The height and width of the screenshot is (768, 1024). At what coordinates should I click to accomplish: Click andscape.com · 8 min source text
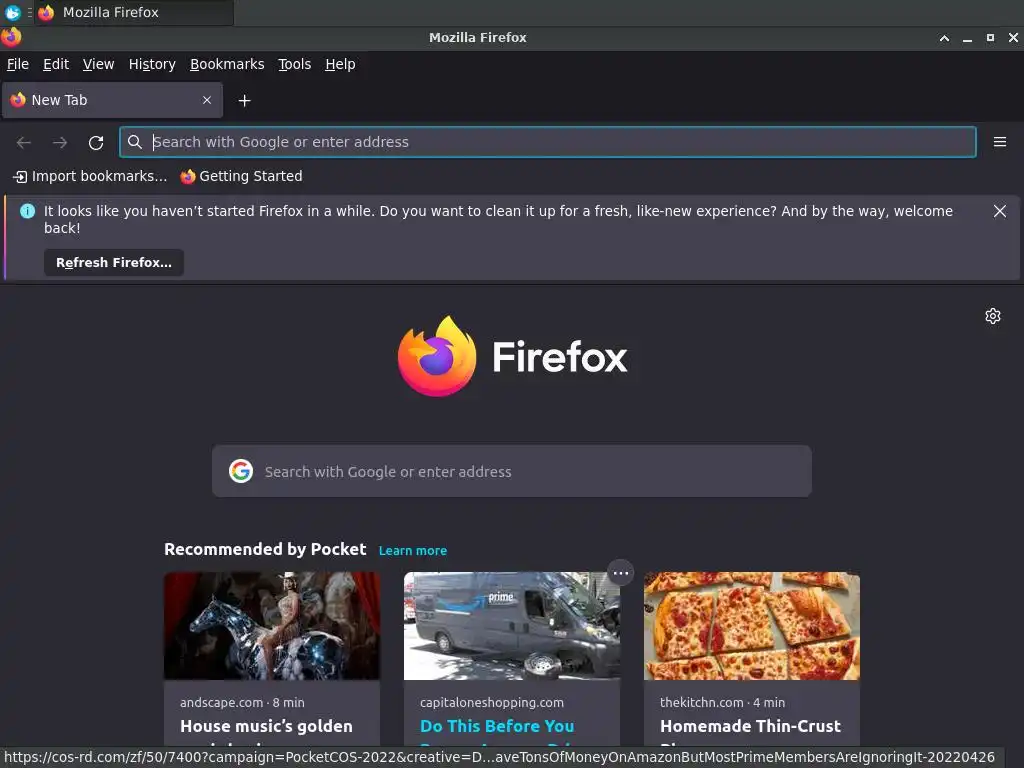tap(242, 703)
